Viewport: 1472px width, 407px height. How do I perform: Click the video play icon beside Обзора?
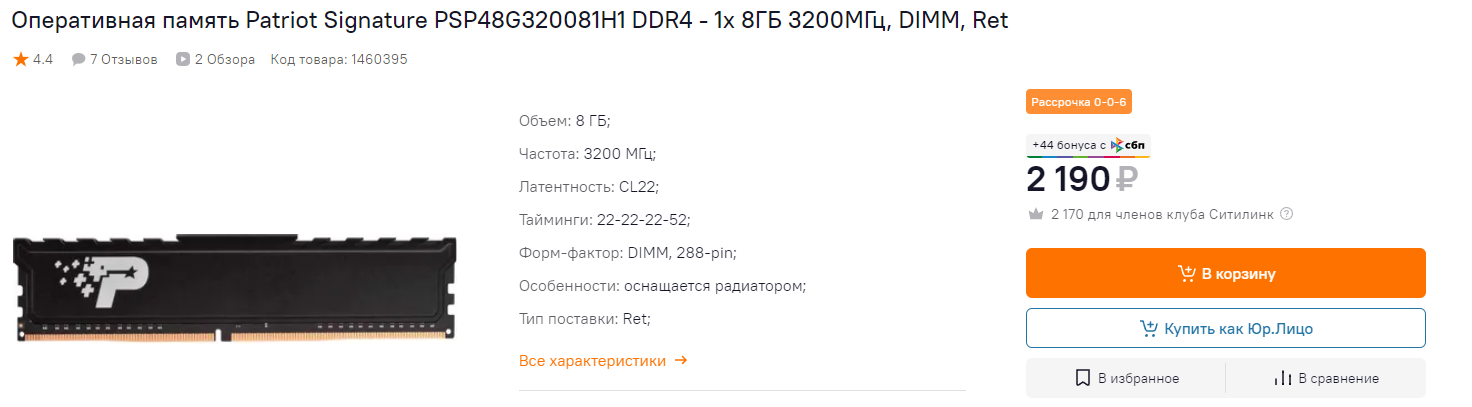point(183,60)
